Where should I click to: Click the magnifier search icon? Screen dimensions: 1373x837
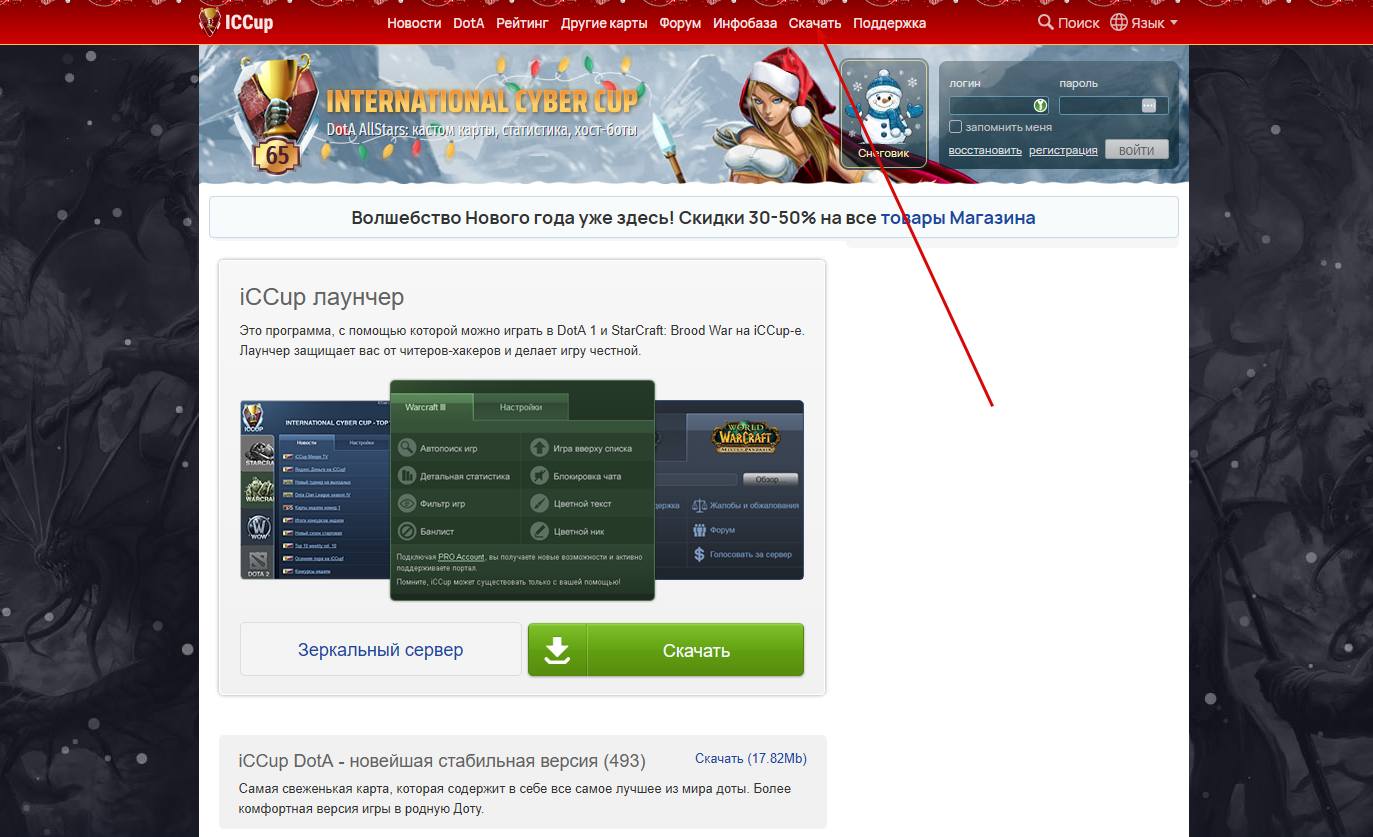[1046, 22]
